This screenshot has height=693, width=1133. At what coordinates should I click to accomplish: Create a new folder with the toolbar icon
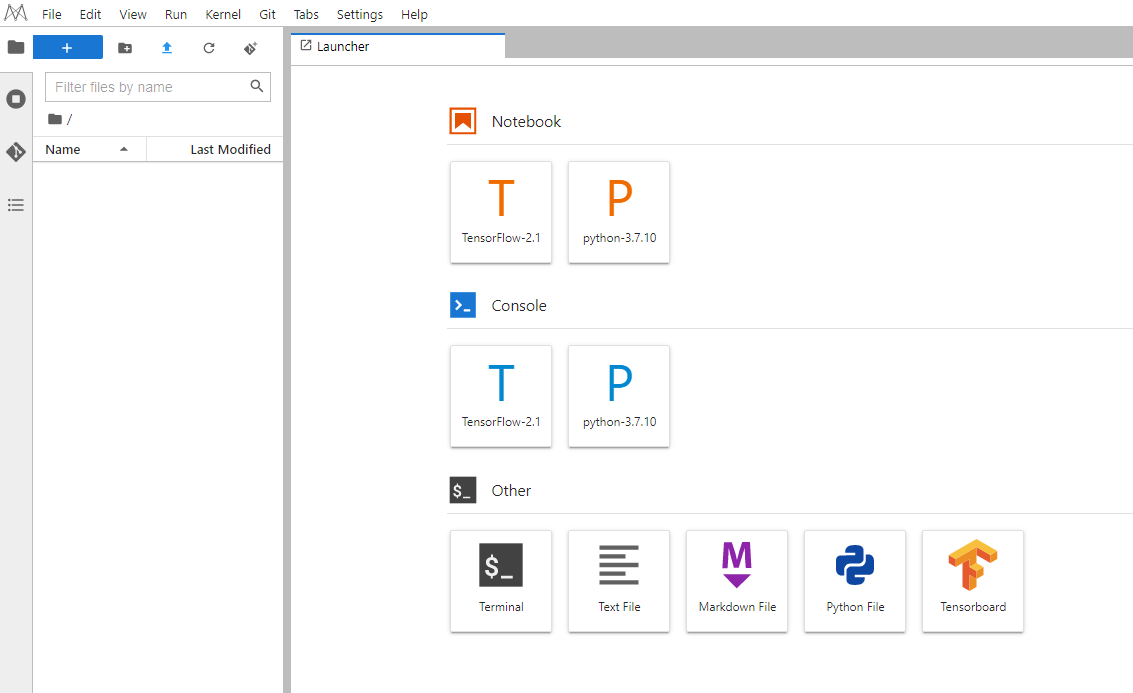[125, 48]
